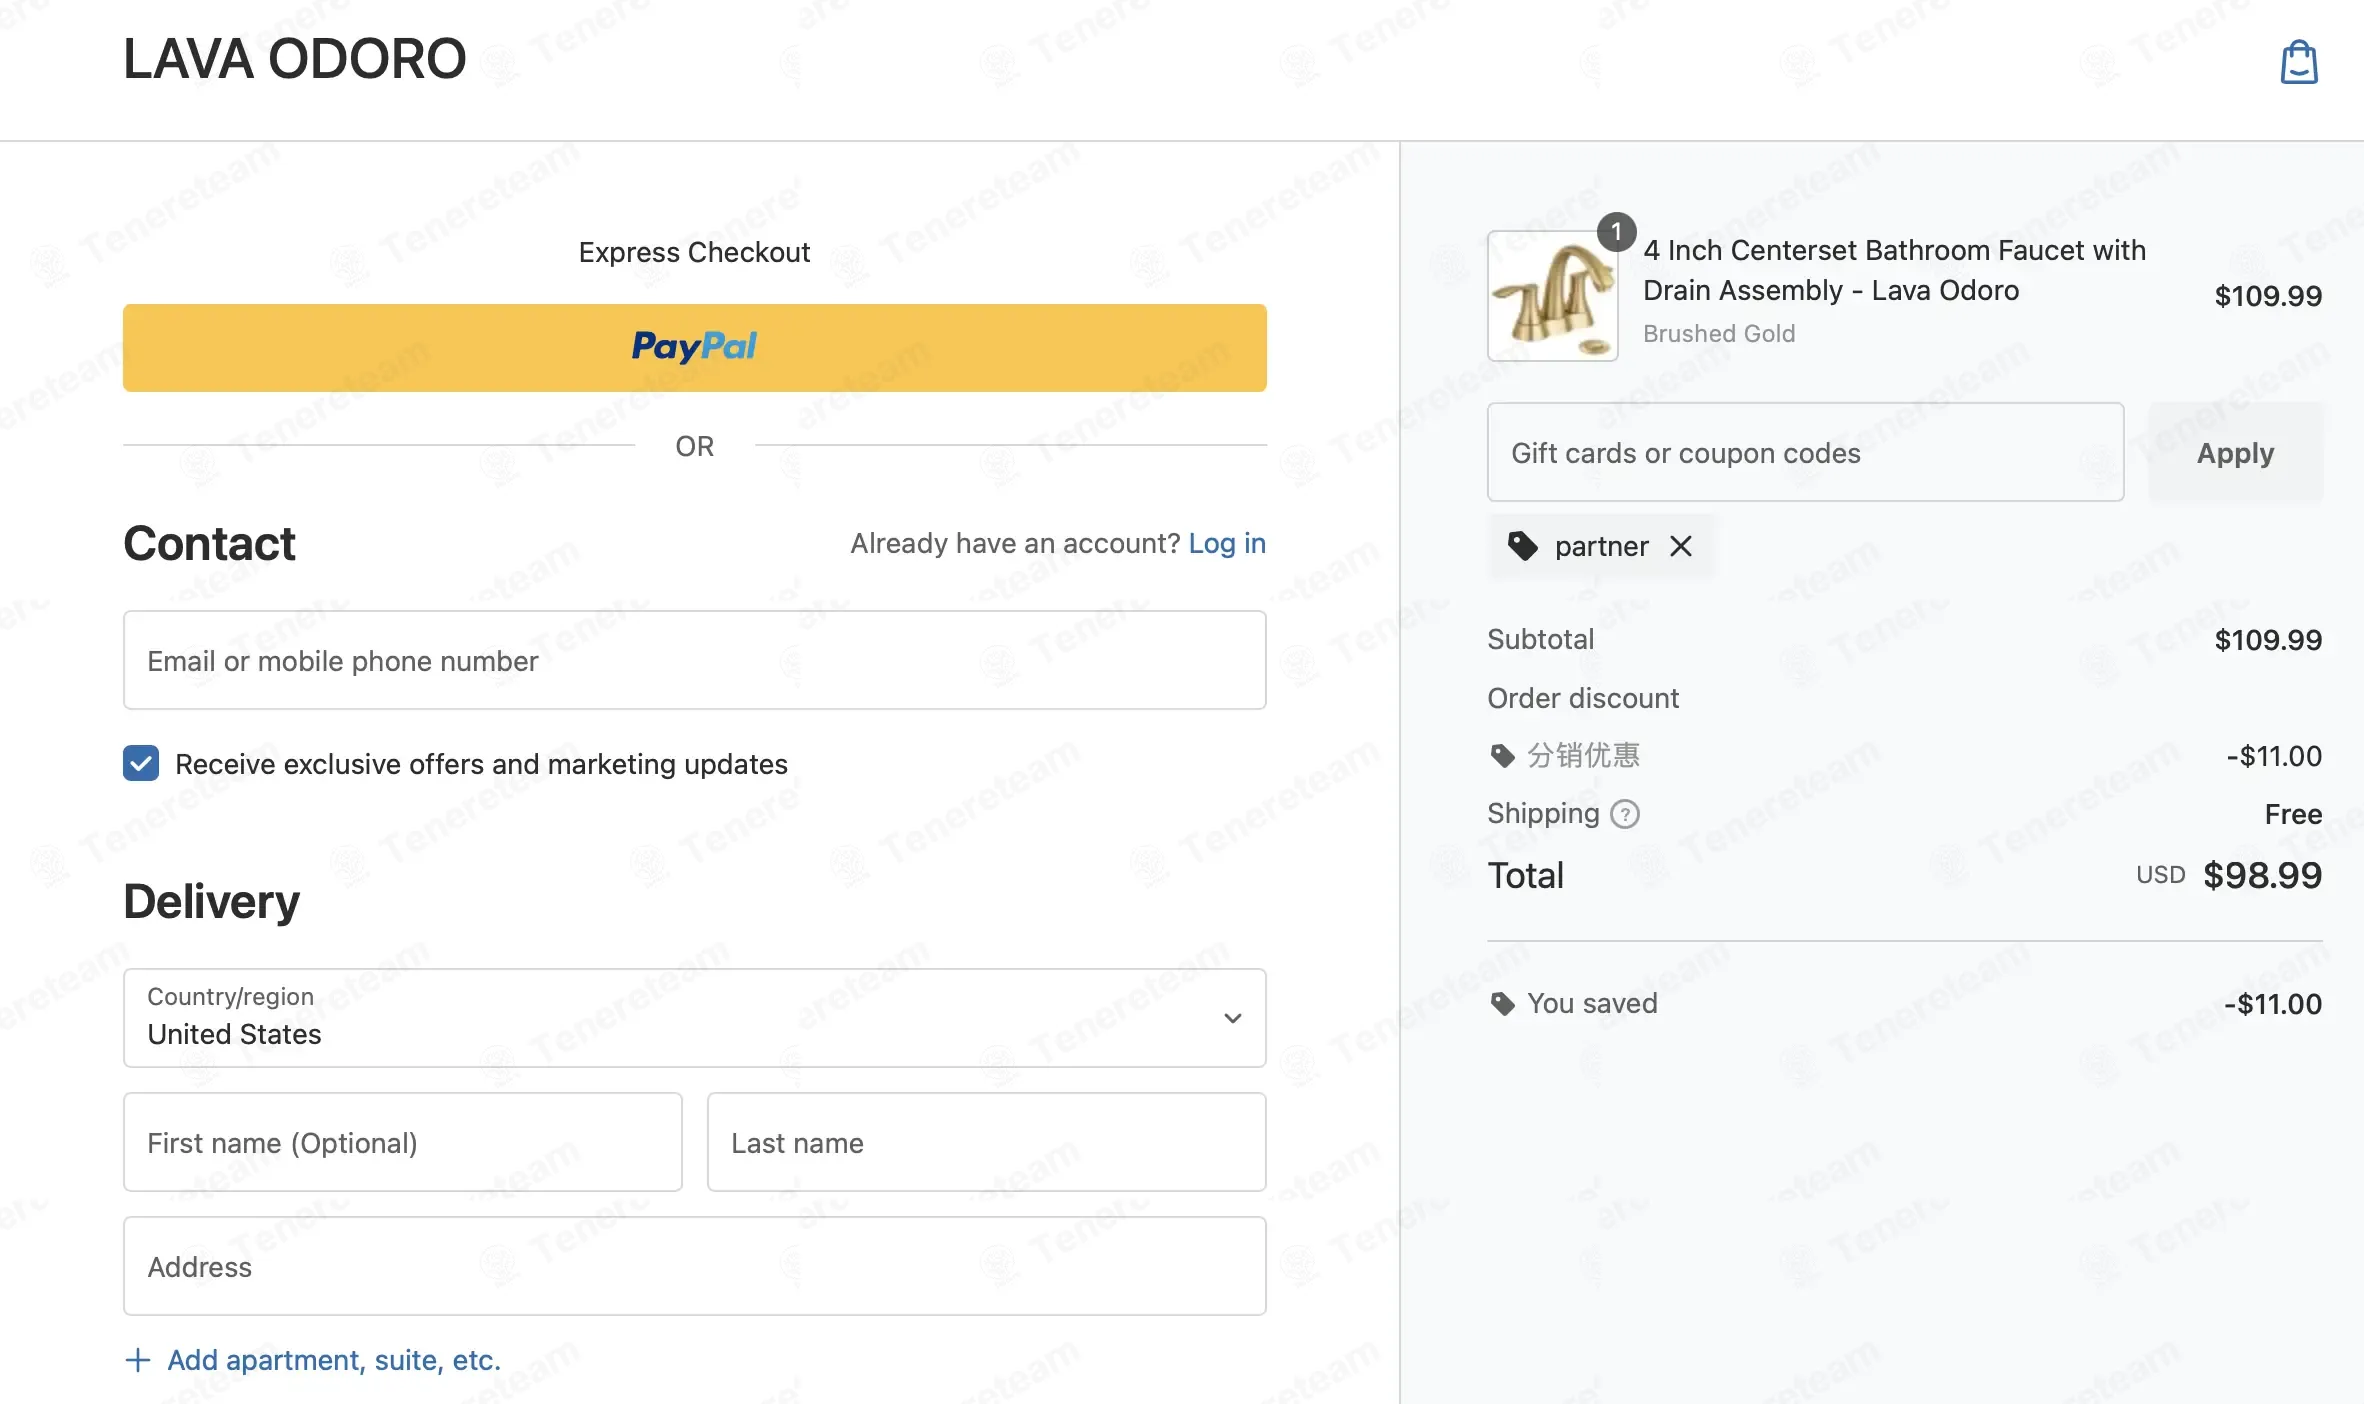This screenshot has width=2364, height=1404.
Task: Click the plus icon for adding apartment
Action: click(138, 1360)
